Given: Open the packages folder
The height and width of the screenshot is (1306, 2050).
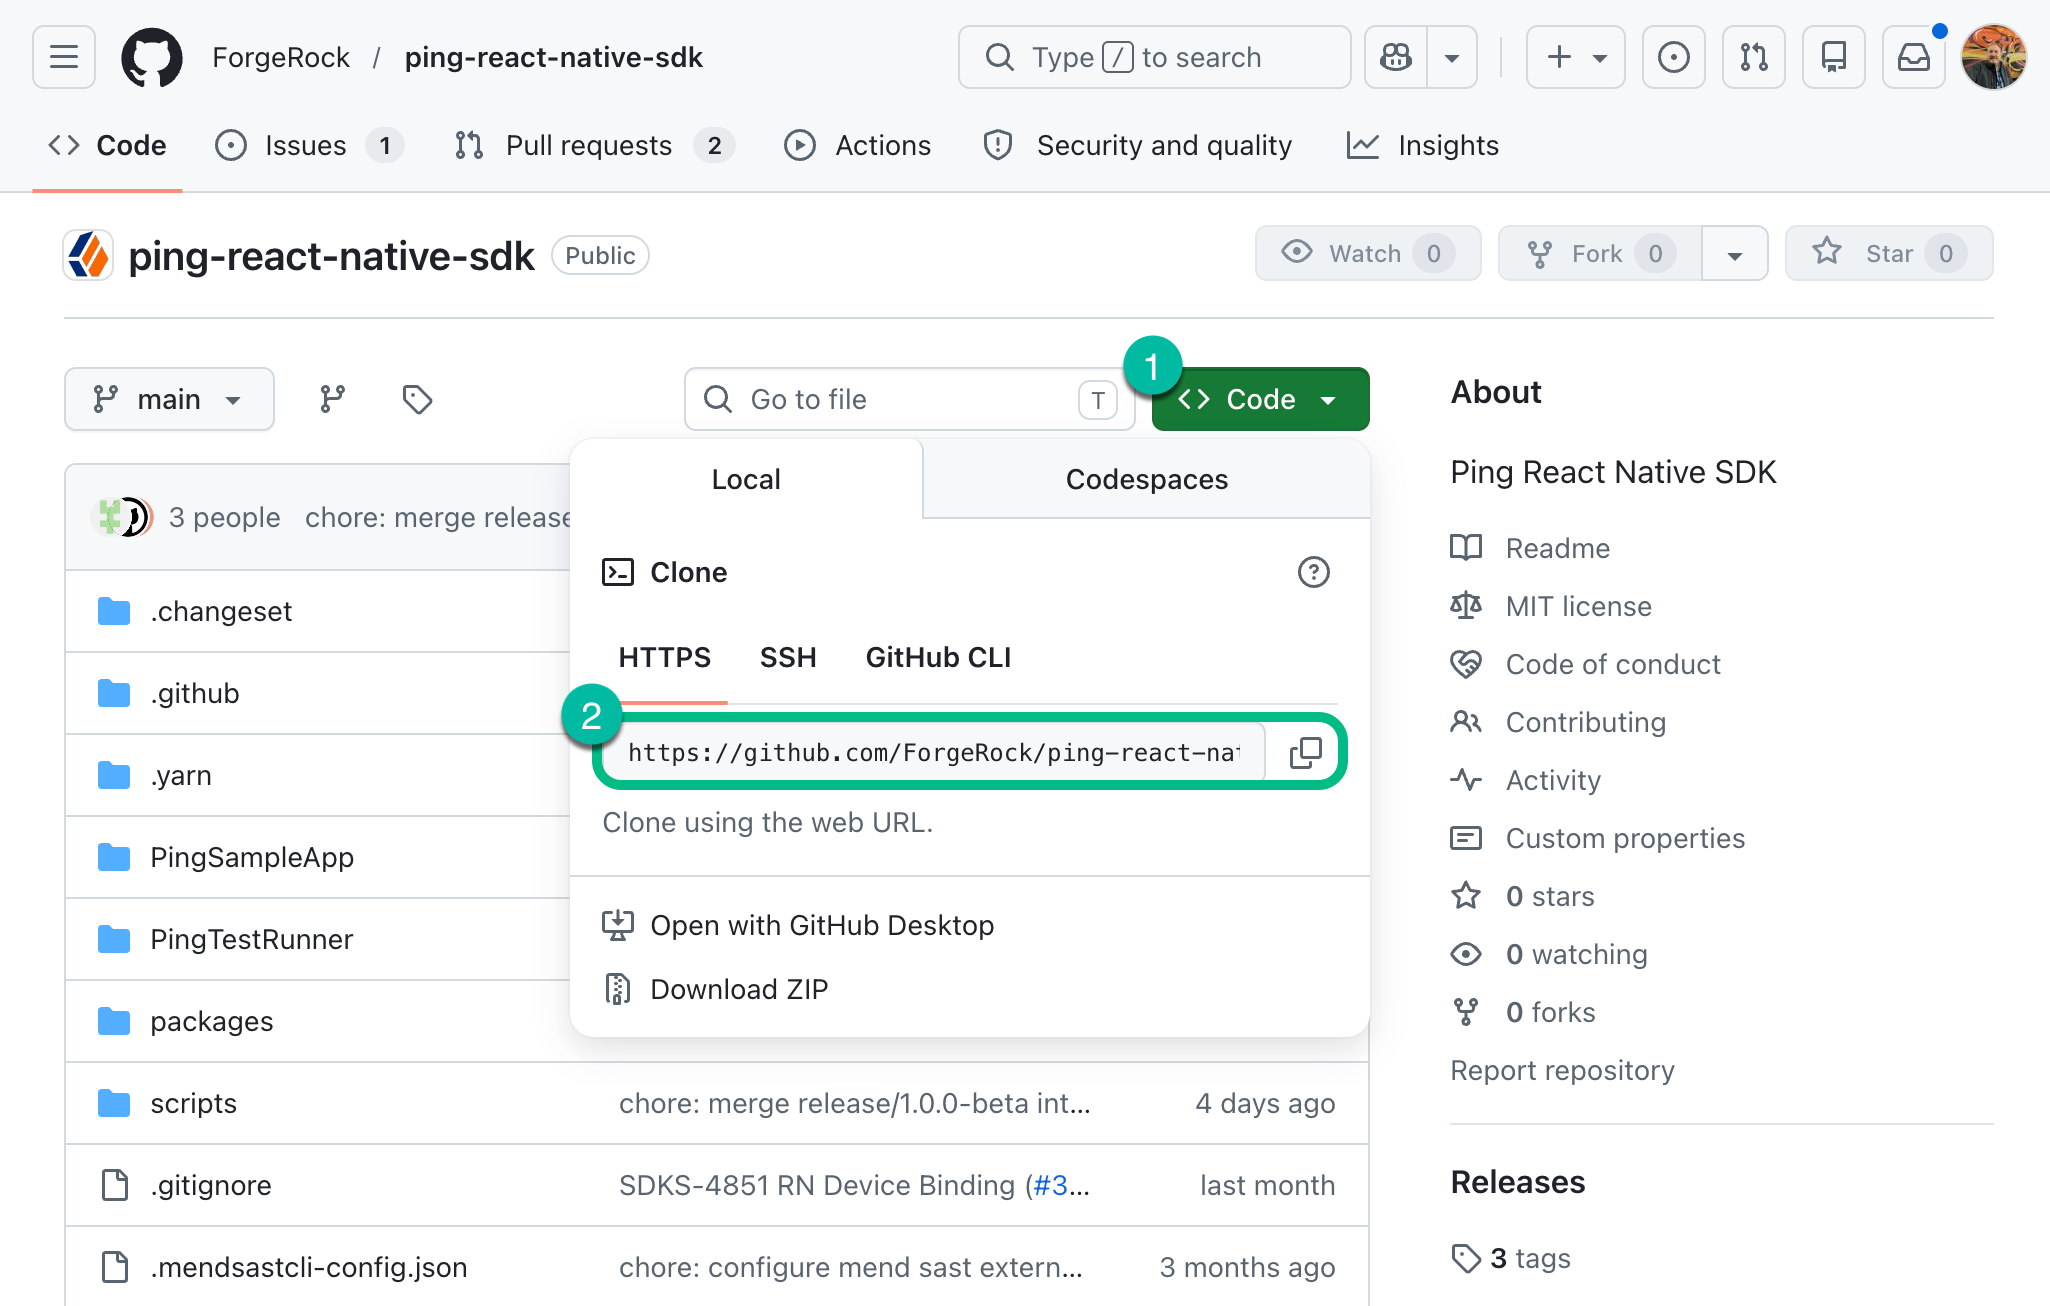Looking at the screenshot, I should pyautogui.click(x=212, y=1021).
